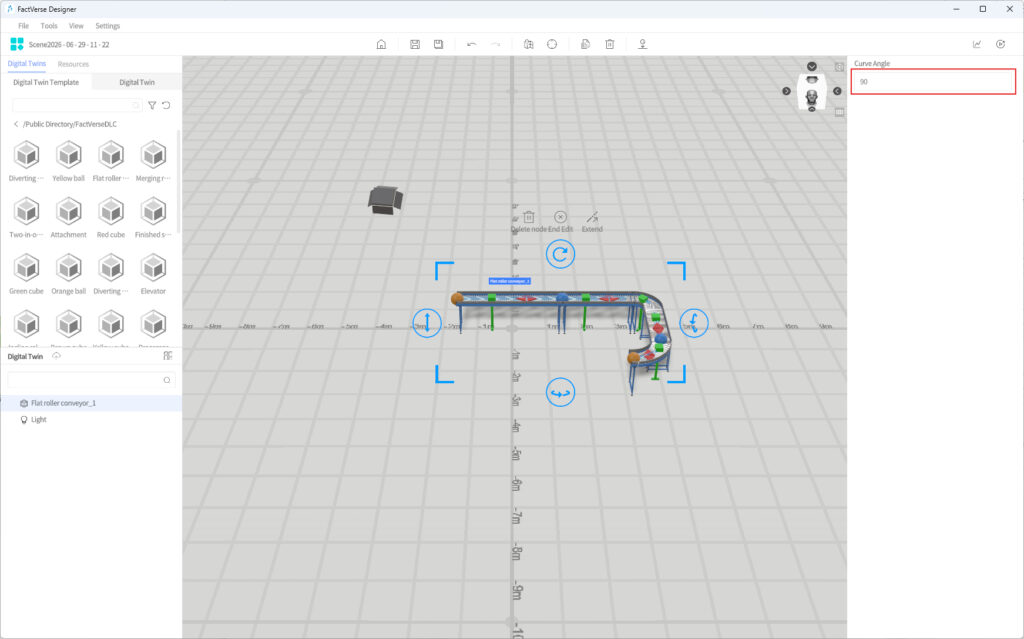This screenshot has height=639, width=1024.
Task: Open the Settings menu
Action: tap(108, 26)
